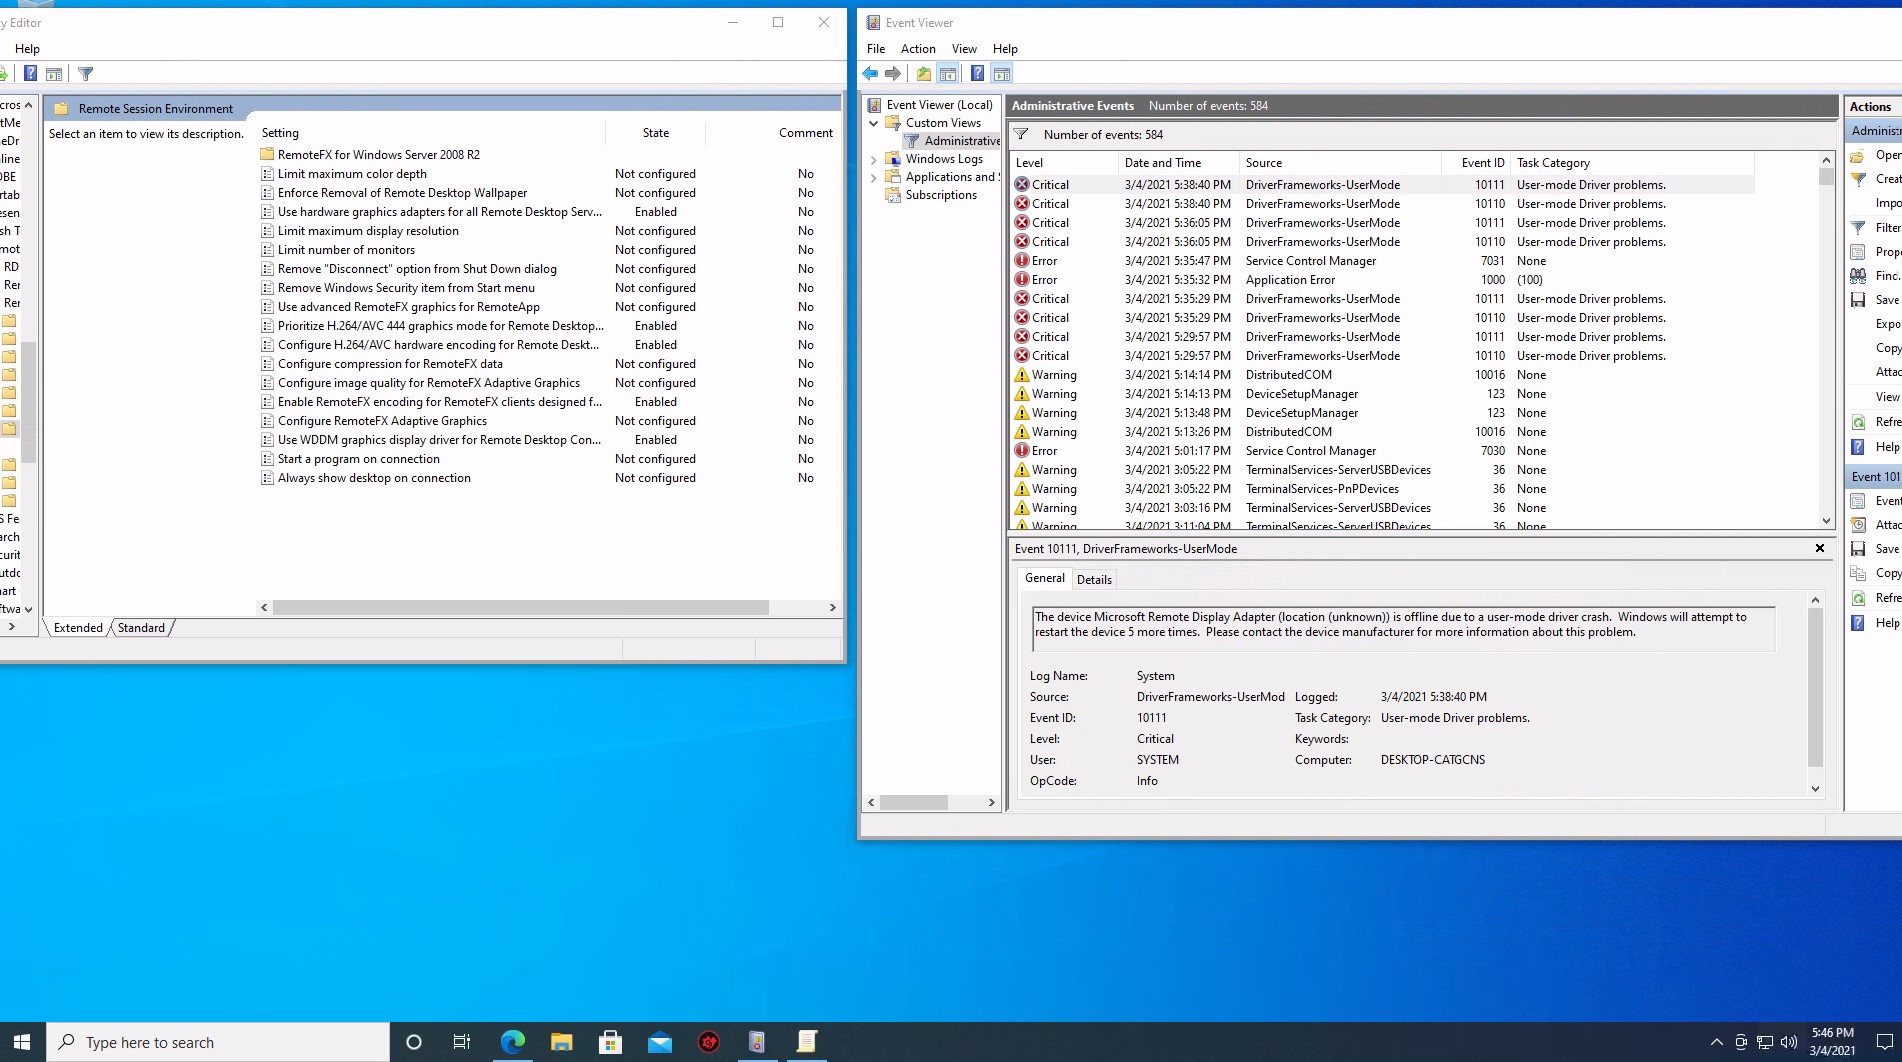Screen dimensions: 1902x1062
Task: Click the Filter funnel icon in Policy Editor toolbar
Action: [x=86, y=74]
